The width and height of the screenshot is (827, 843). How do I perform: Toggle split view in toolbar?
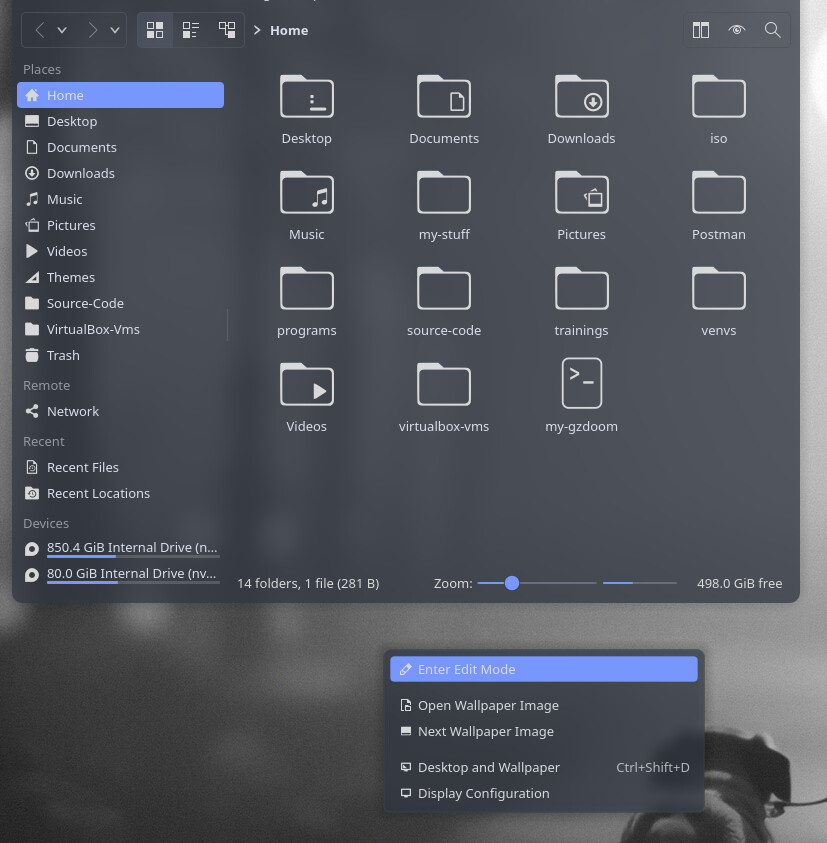coord(701,30)
